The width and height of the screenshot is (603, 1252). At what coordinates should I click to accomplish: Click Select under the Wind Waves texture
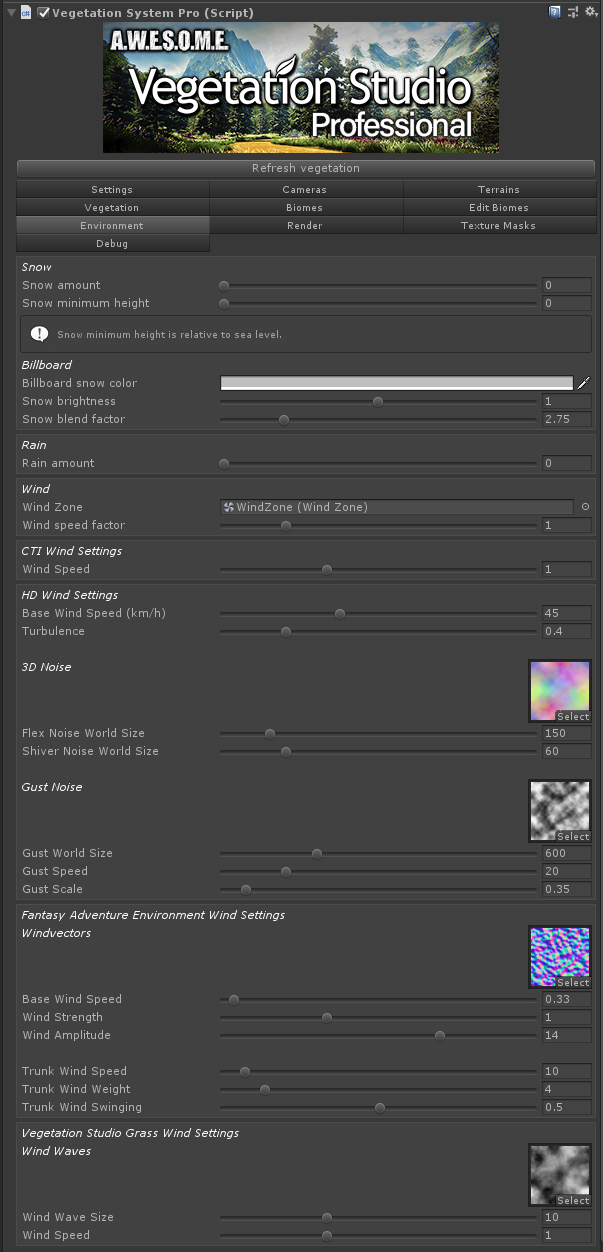tap(573, 1201)
